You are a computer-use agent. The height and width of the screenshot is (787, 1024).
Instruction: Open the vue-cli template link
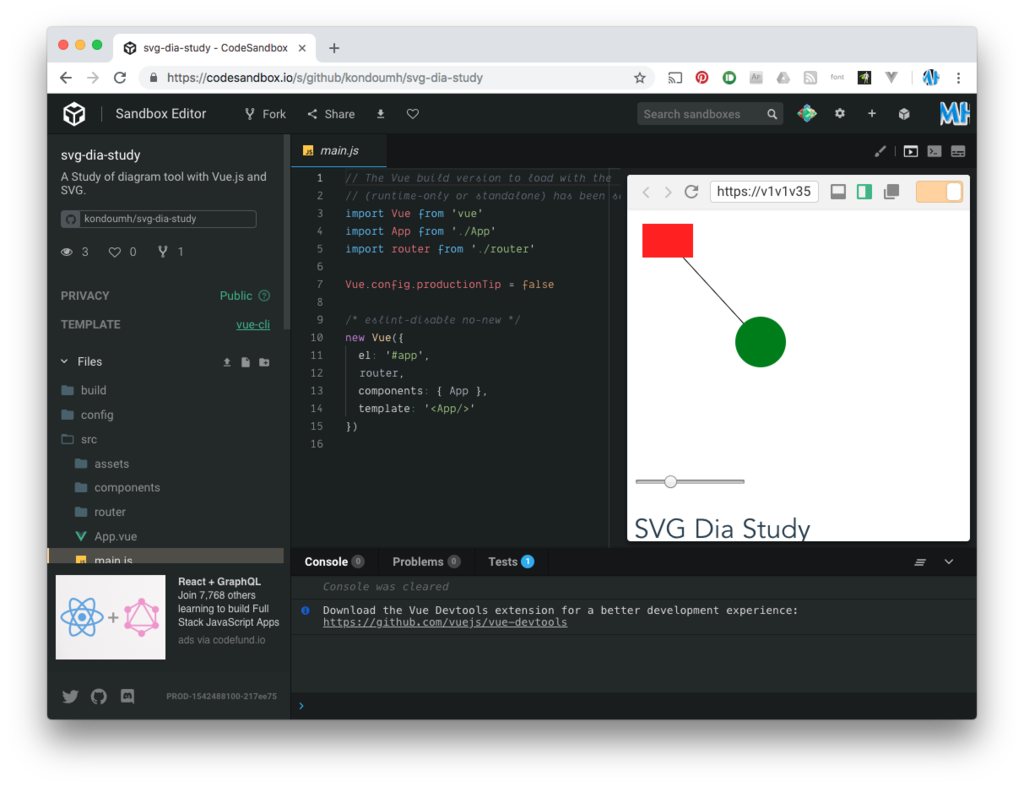pyautogui.click(x=253, y=325)
